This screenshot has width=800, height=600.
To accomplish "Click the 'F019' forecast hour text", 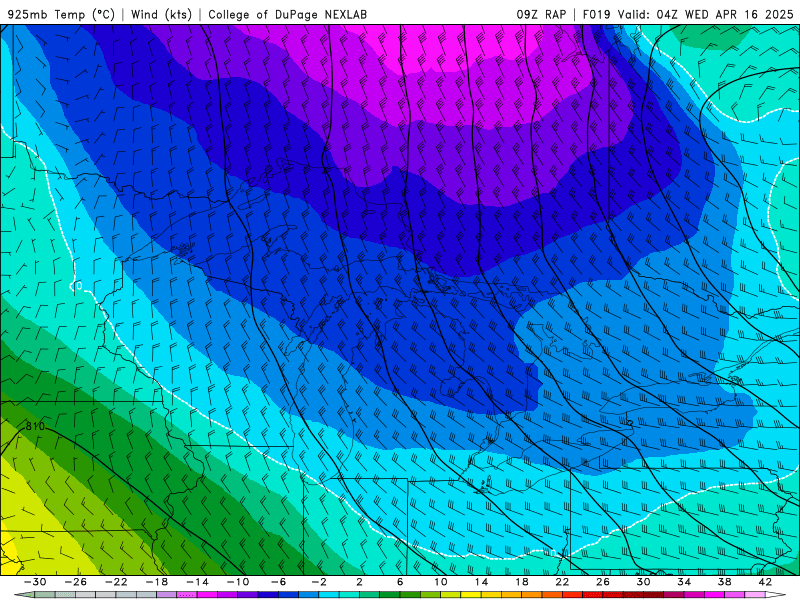I will [x=596, y=14].
